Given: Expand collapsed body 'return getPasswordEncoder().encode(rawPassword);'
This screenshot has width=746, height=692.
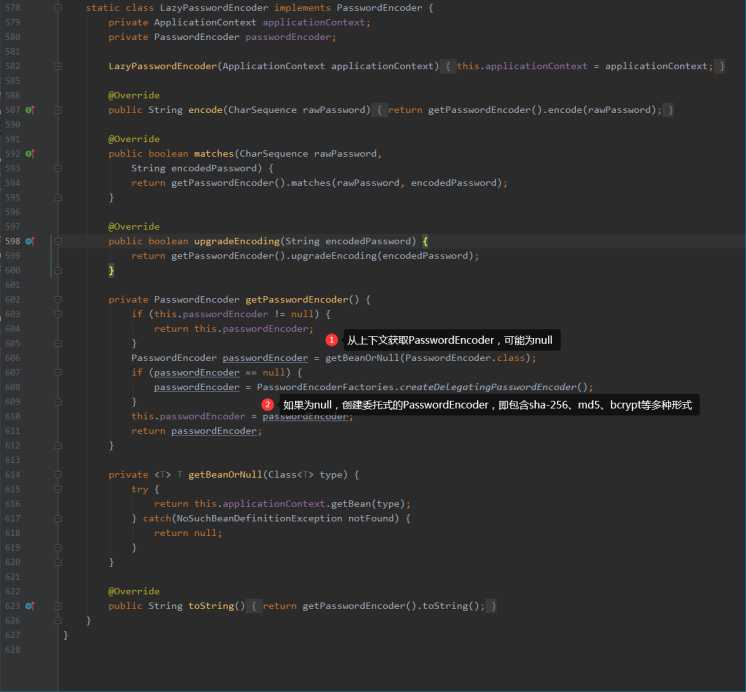Looking at the screenshot, I should 524,110.
